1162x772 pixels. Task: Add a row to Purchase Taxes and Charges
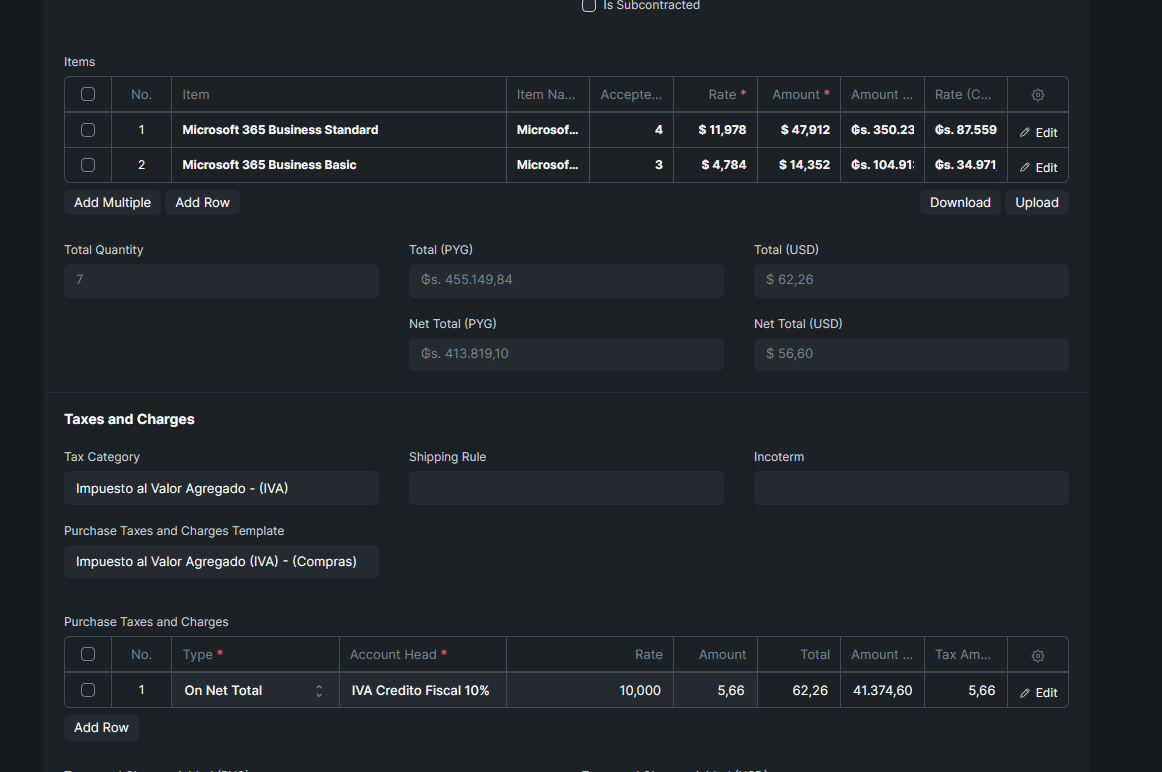[x=102, y=728]
